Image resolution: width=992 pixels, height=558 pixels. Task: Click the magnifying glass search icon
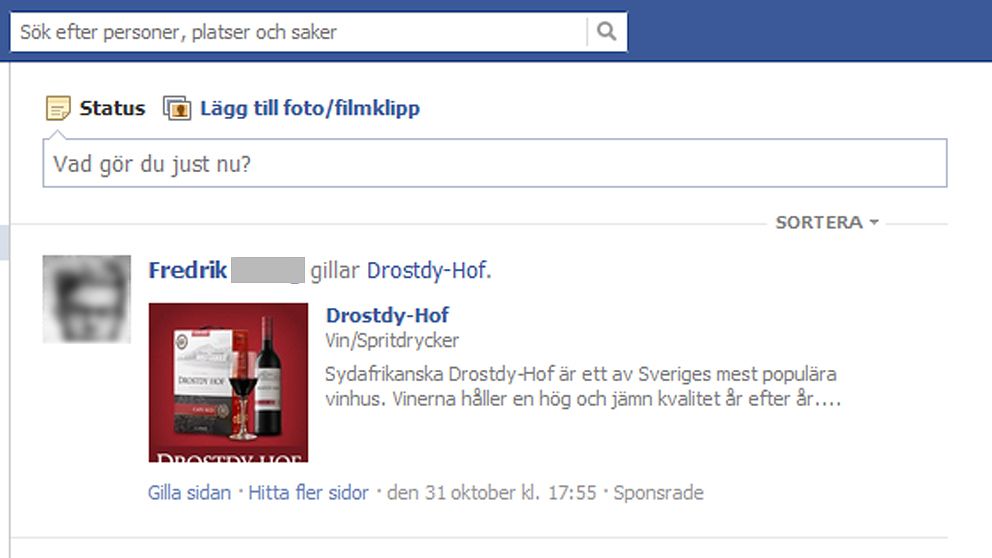click(607, 31)
